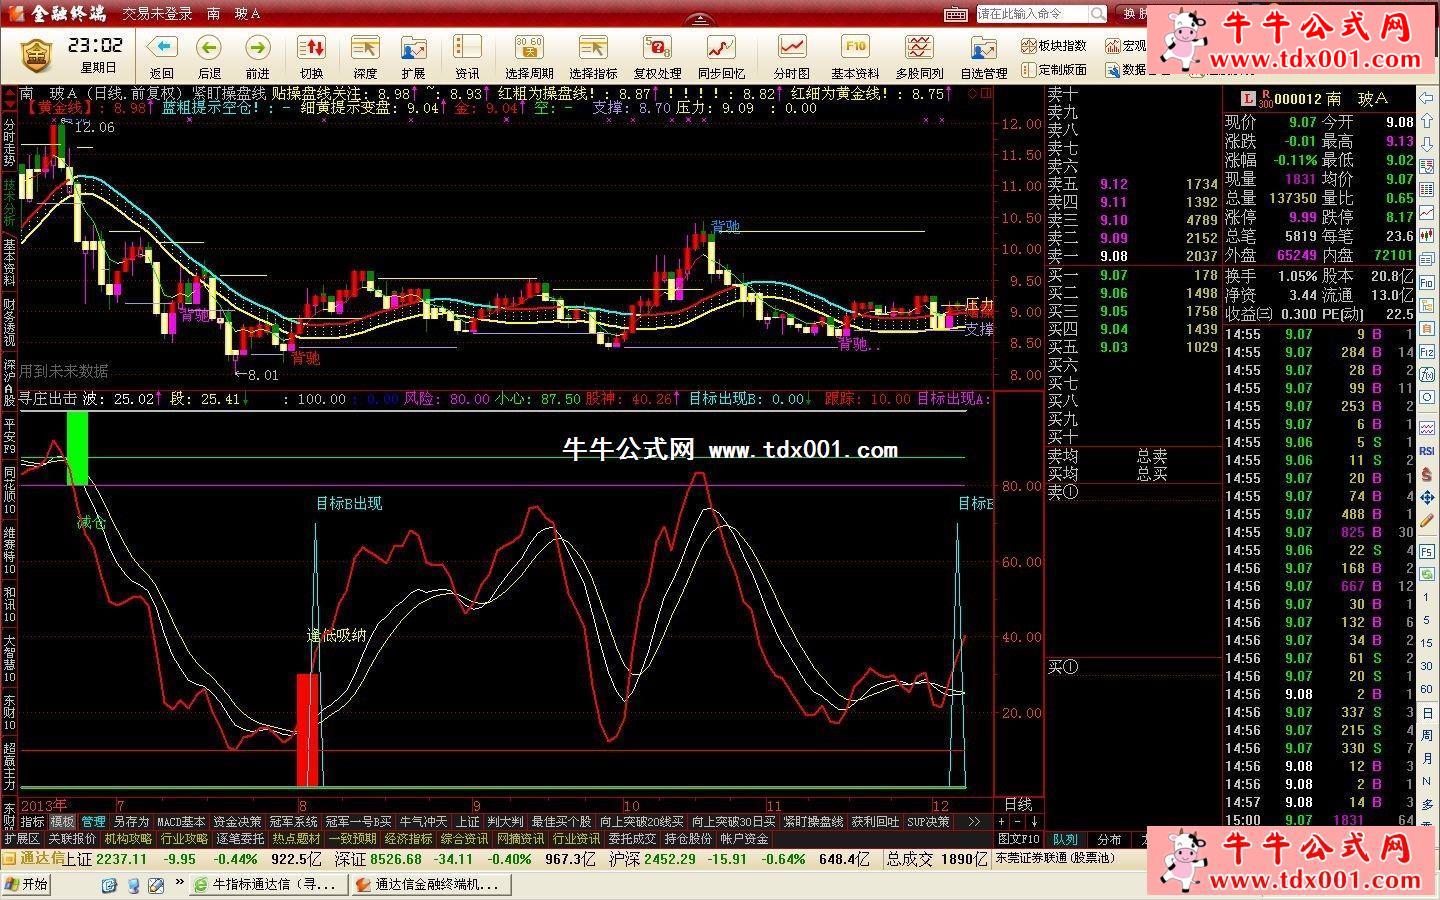The height and width of the screenshot is (900, 1440).
Task: Select the 模板 tab below chart
Action: (62, 821)
